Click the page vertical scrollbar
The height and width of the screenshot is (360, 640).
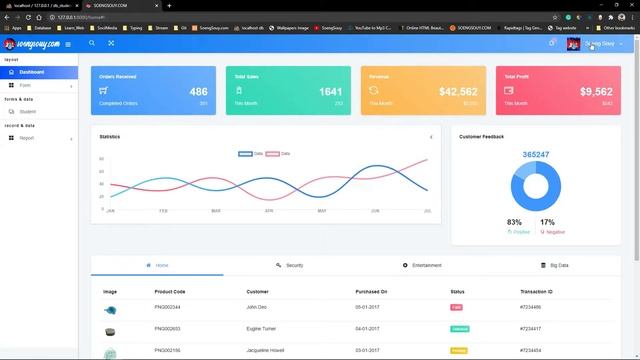click(x=637, y=149)
